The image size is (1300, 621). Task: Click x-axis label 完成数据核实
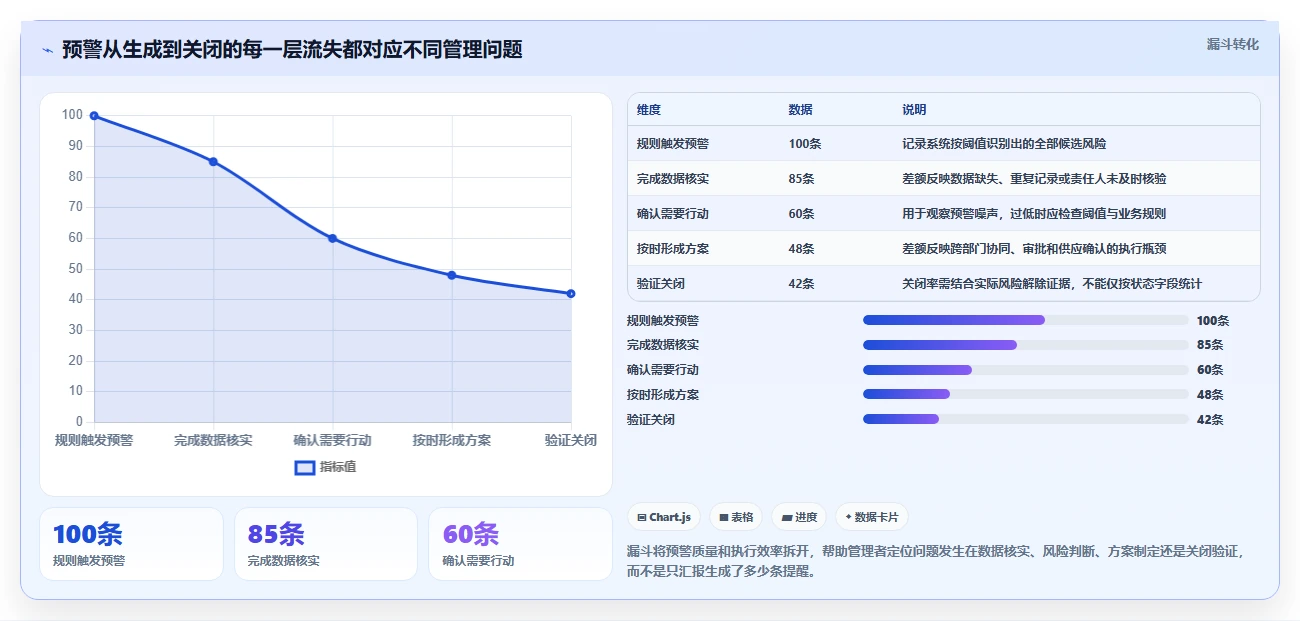pos(213,440)
